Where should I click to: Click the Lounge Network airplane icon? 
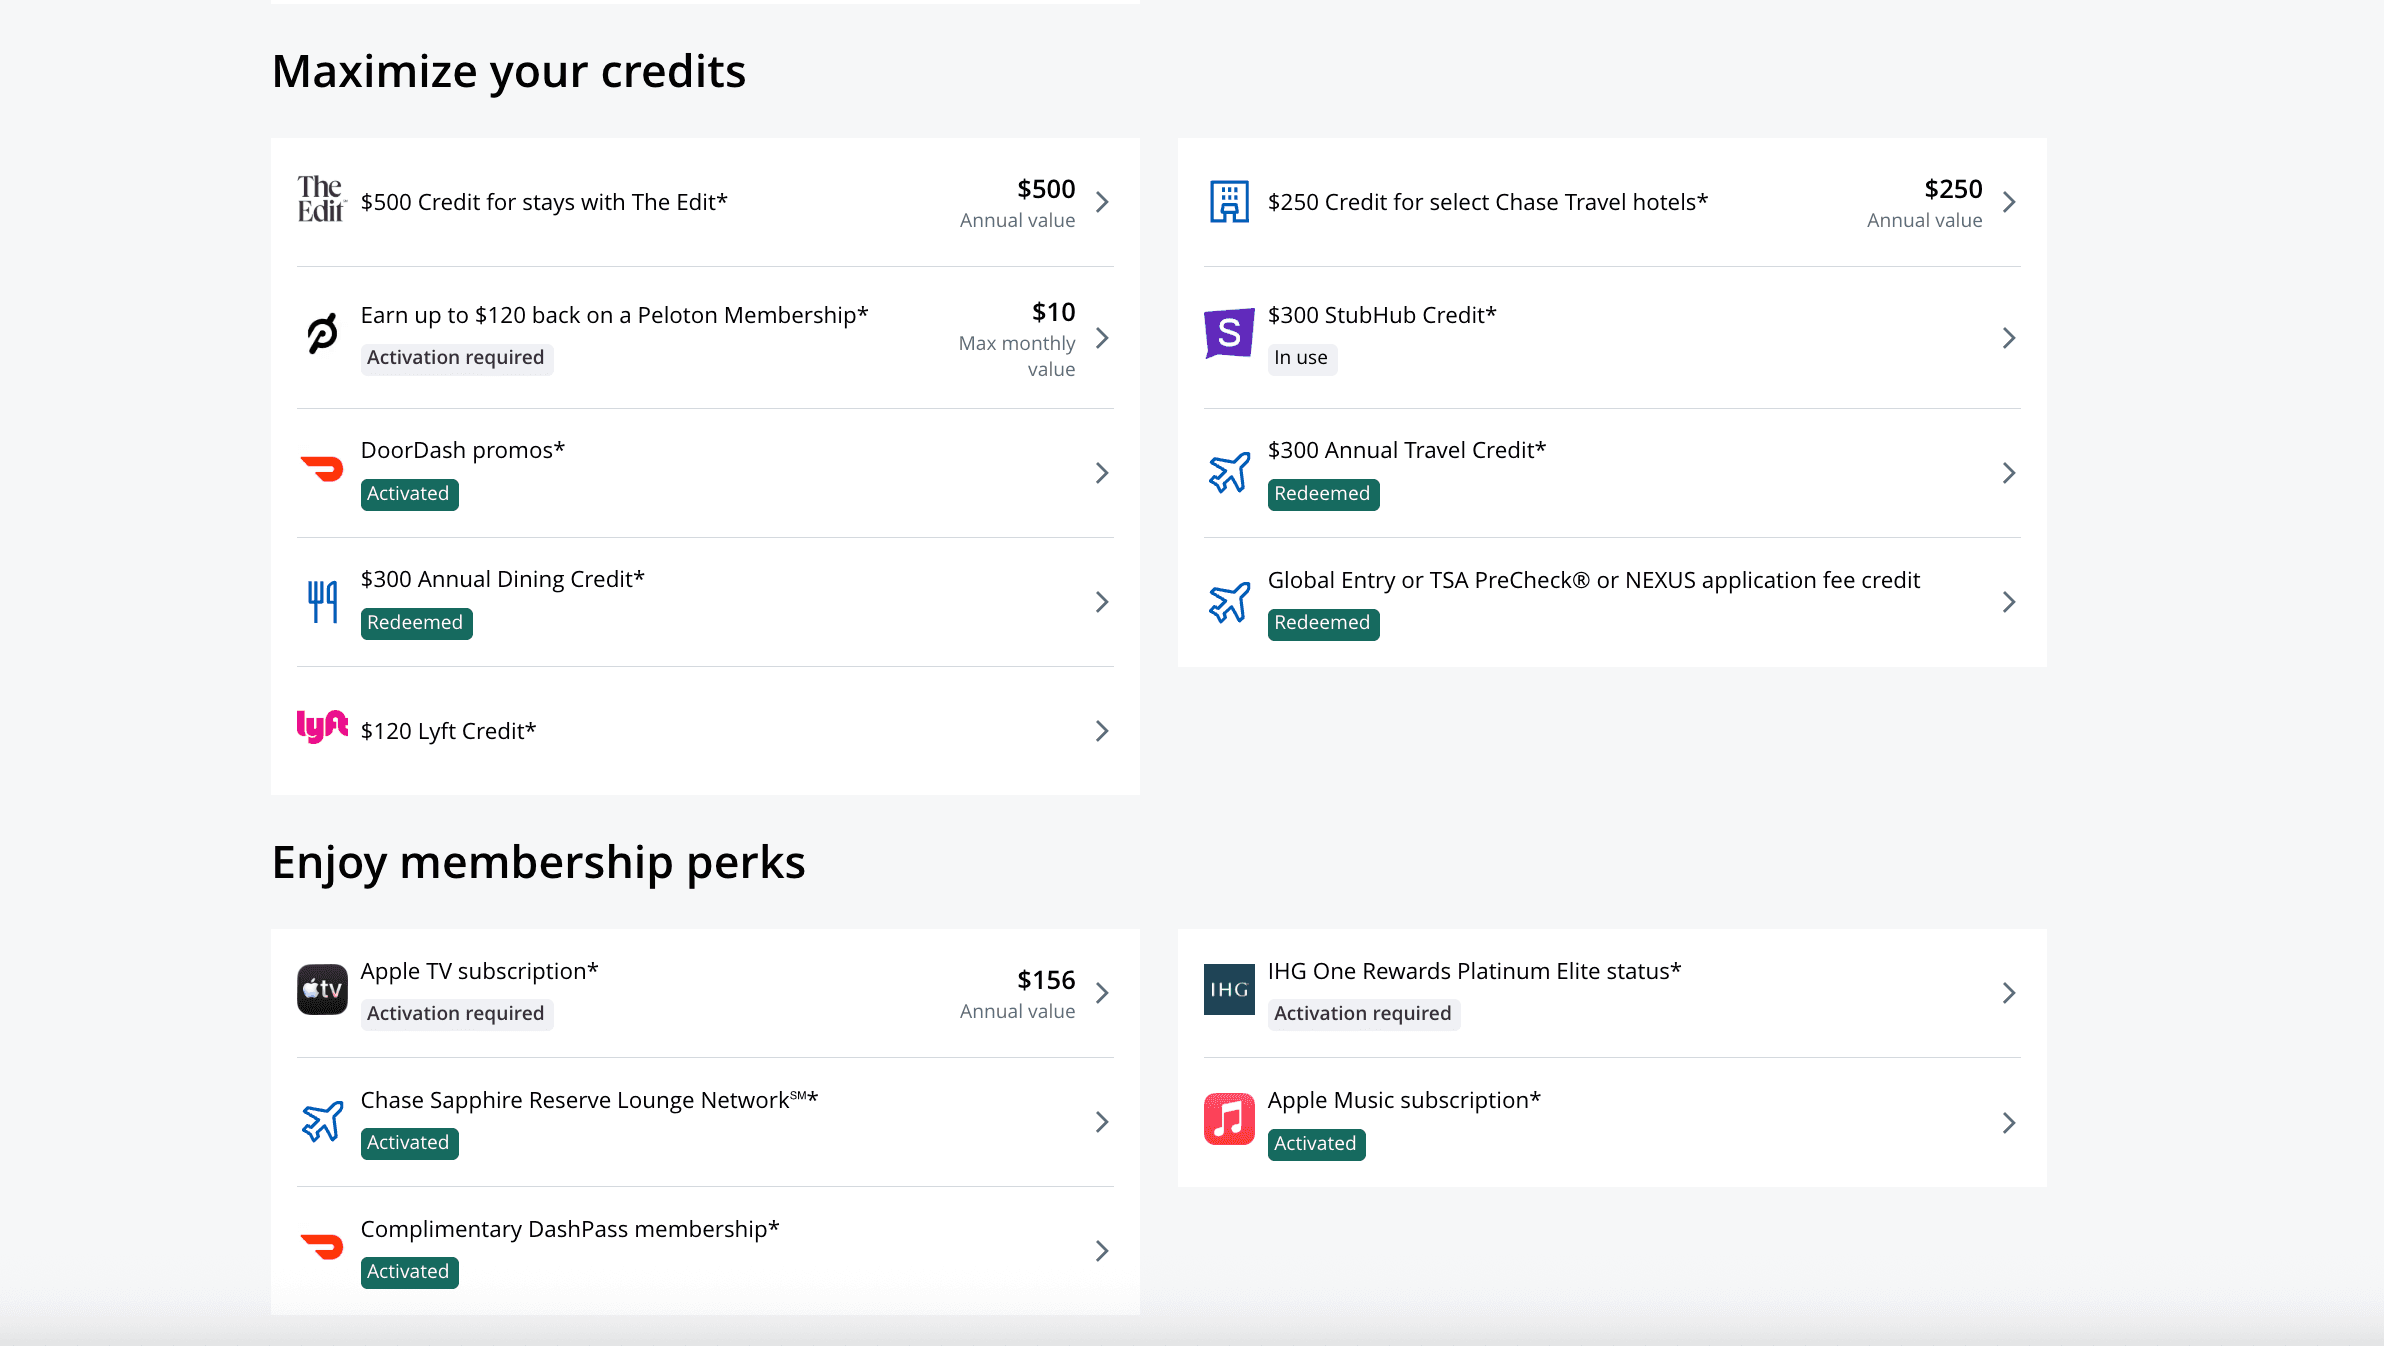coord(322,1121)
